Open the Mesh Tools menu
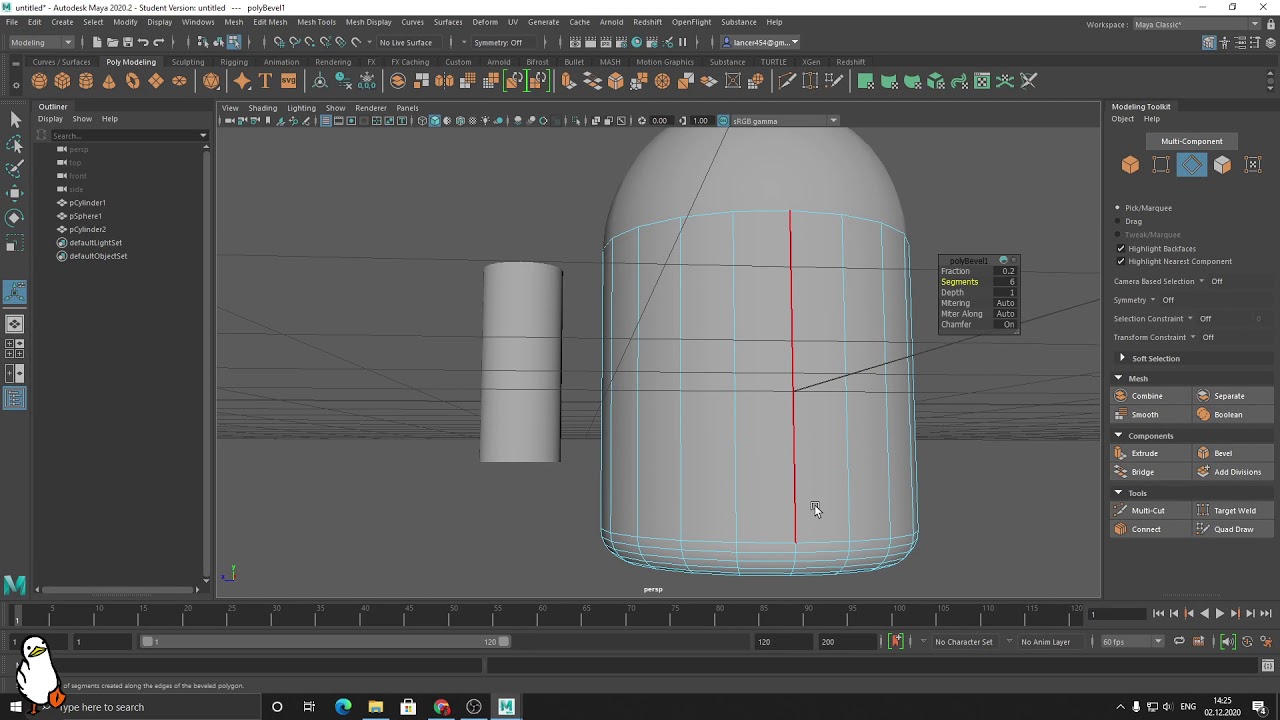This screenshot has height=720, width=1280. click(x=316, y=22)
